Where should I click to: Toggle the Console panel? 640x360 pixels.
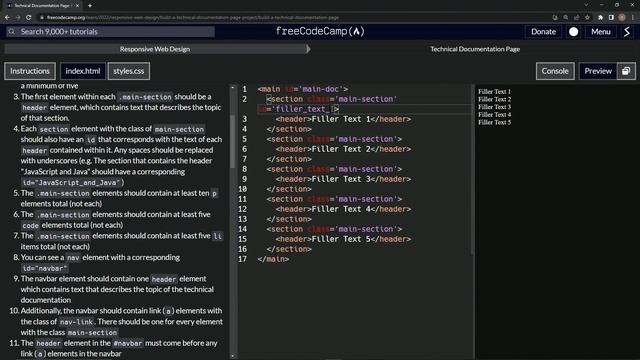click(x=555, y=71)
